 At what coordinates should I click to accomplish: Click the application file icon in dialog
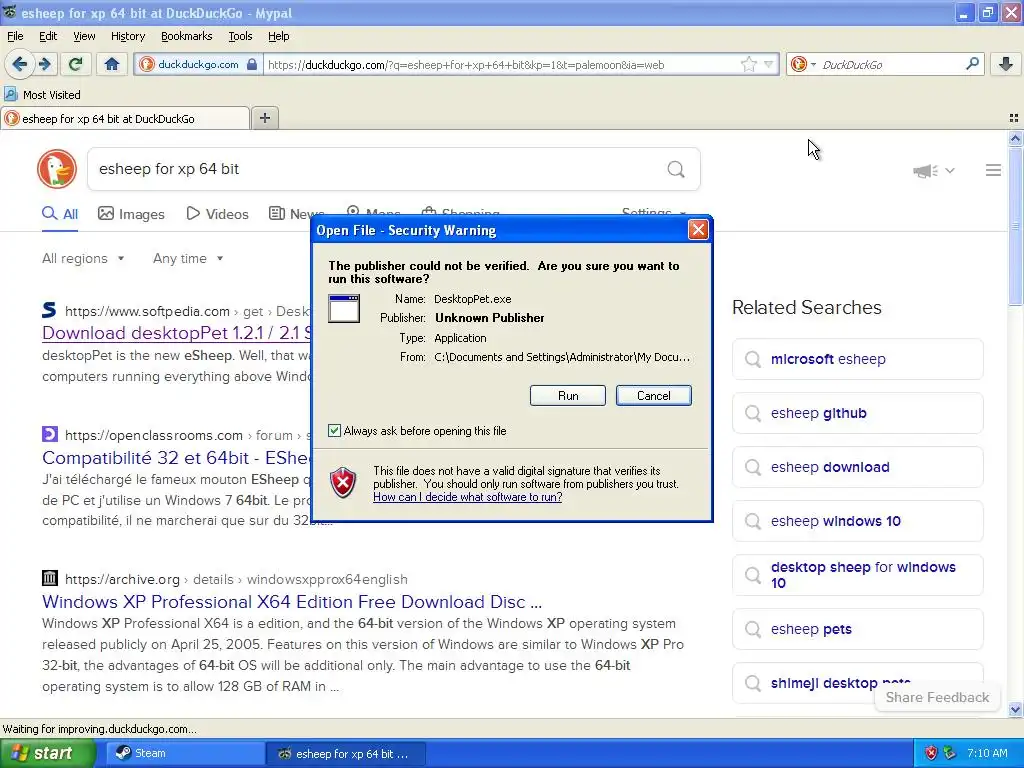click(x=344, y=308)
